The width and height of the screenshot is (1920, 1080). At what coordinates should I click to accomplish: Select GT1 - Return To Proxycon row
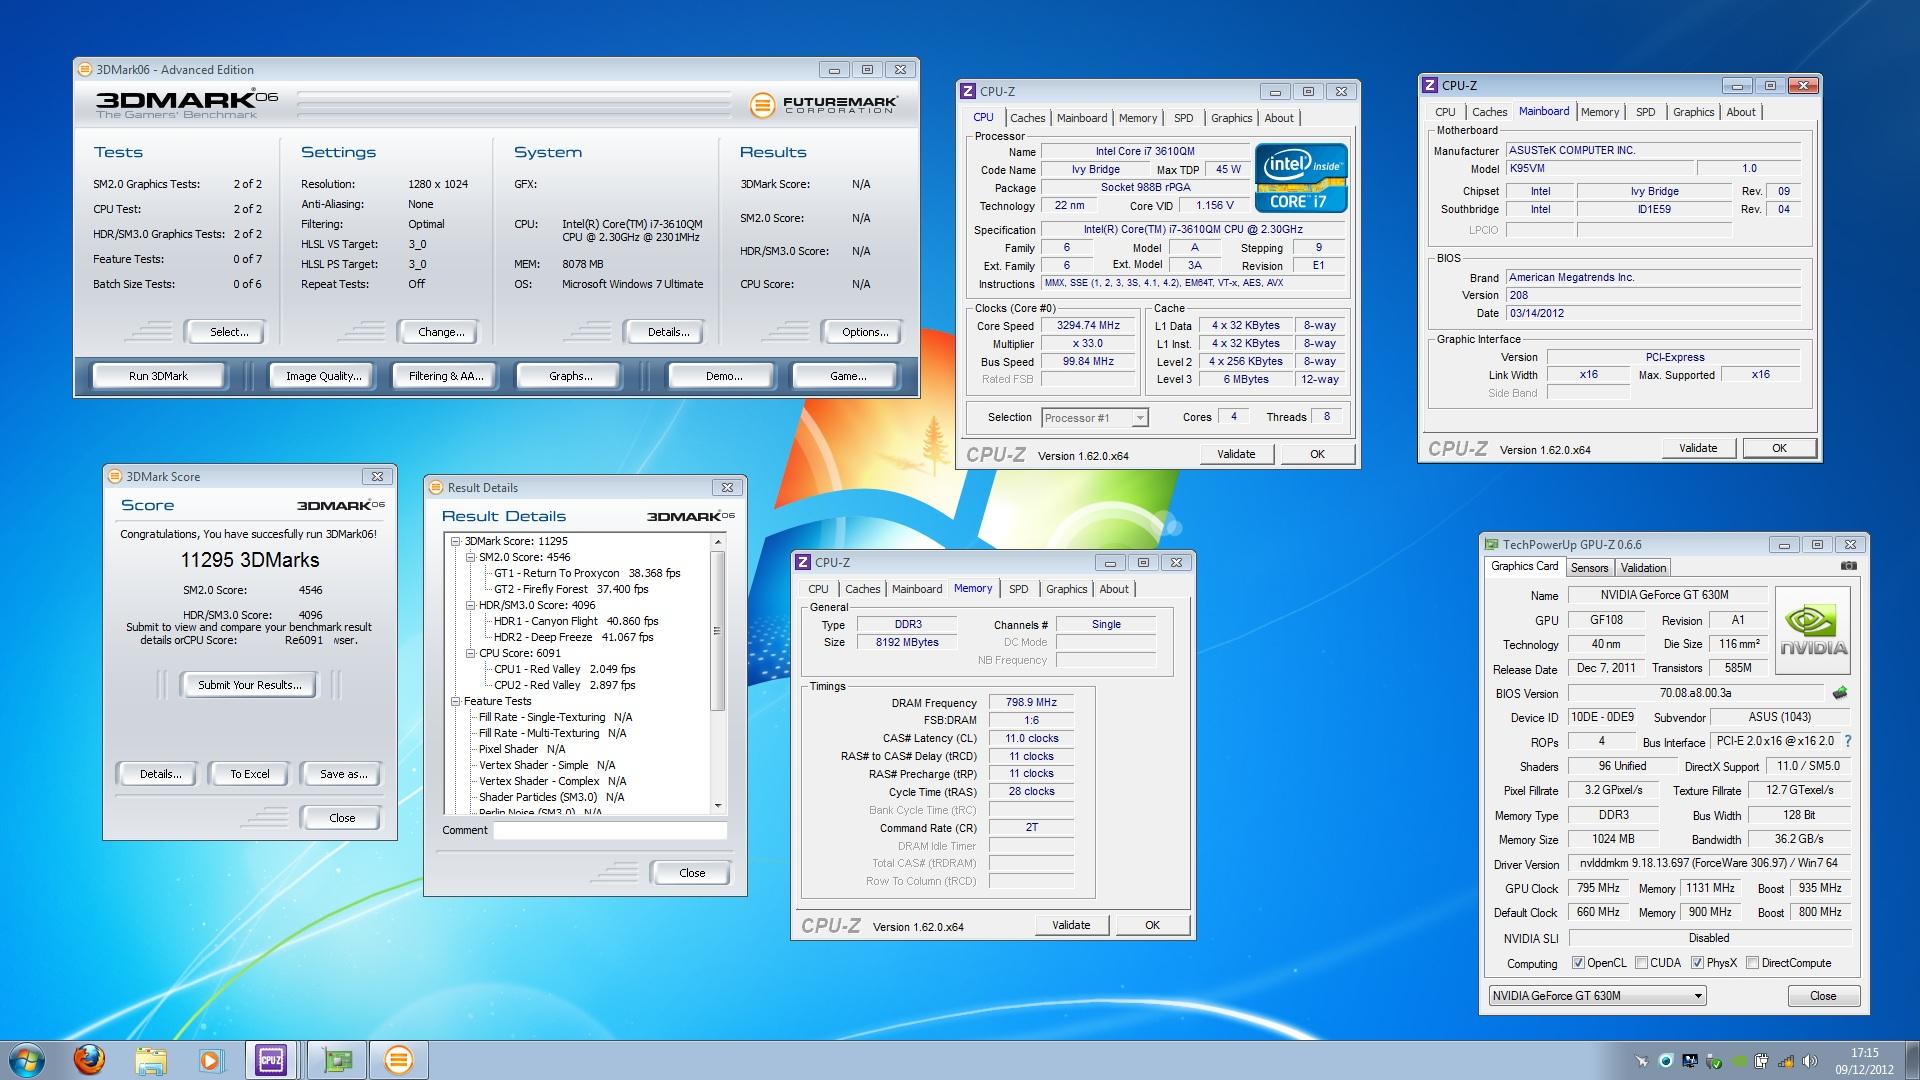587,573
